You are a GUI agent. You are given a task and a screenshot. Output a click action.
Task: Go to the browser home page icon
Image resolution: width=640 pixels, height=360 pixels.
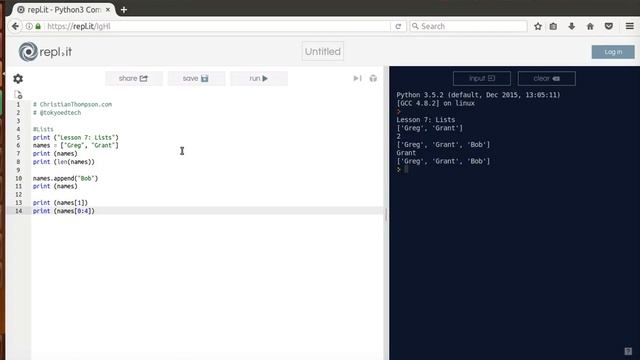point(590,26)
